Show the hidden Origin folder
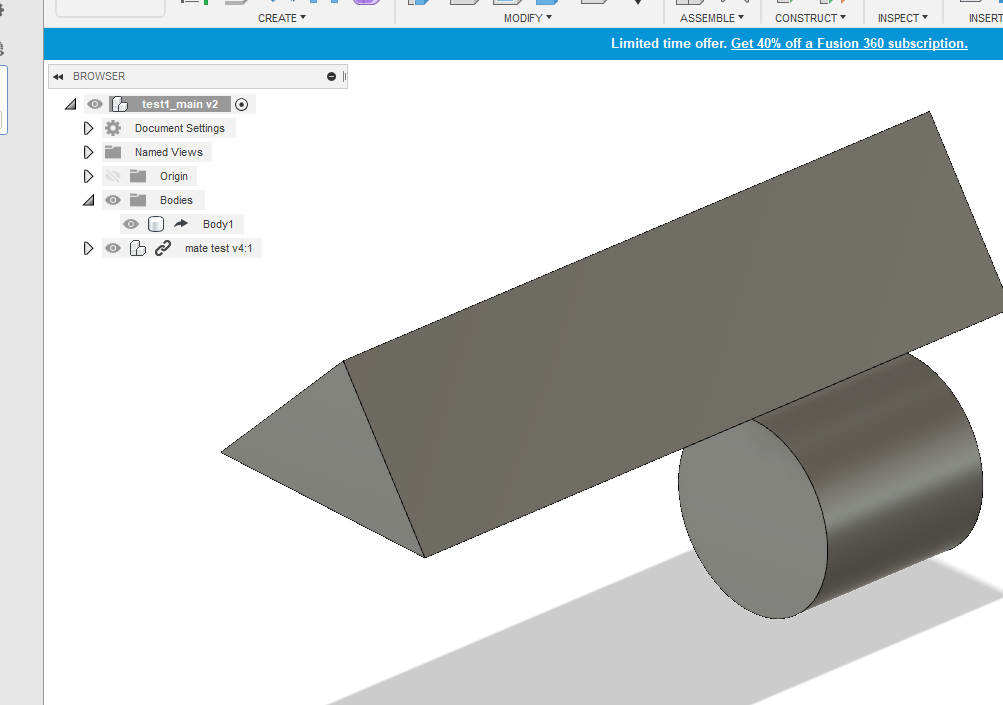This screenshot has width=1003, height=705. 113,176
